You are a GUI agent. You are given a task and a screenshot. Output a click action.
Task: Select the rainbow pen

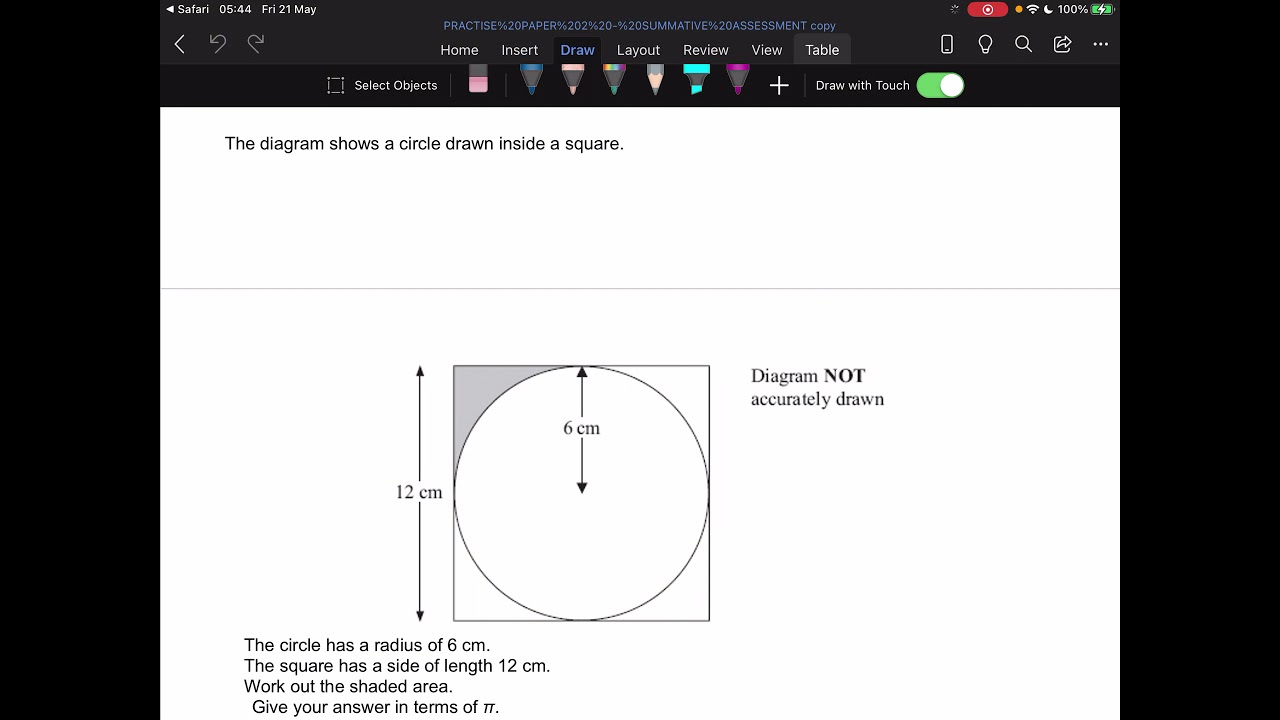pos(614,80)
